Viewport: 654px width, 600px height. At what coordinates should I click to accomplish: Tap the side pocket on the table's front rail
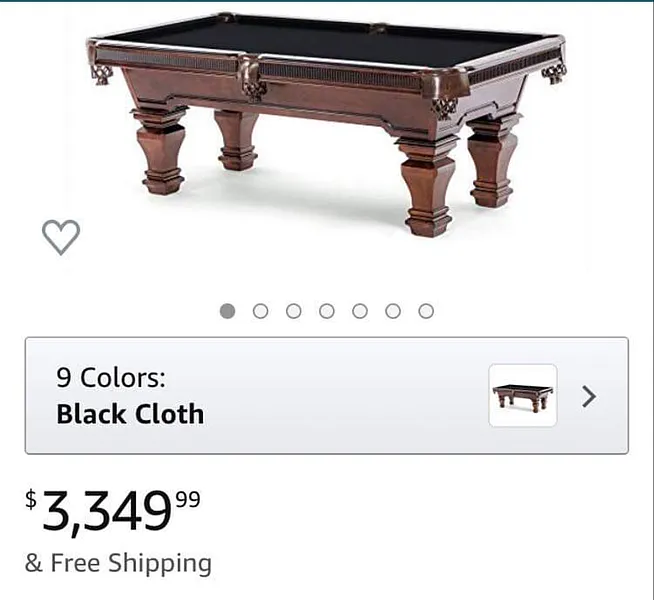coord(252,79)
